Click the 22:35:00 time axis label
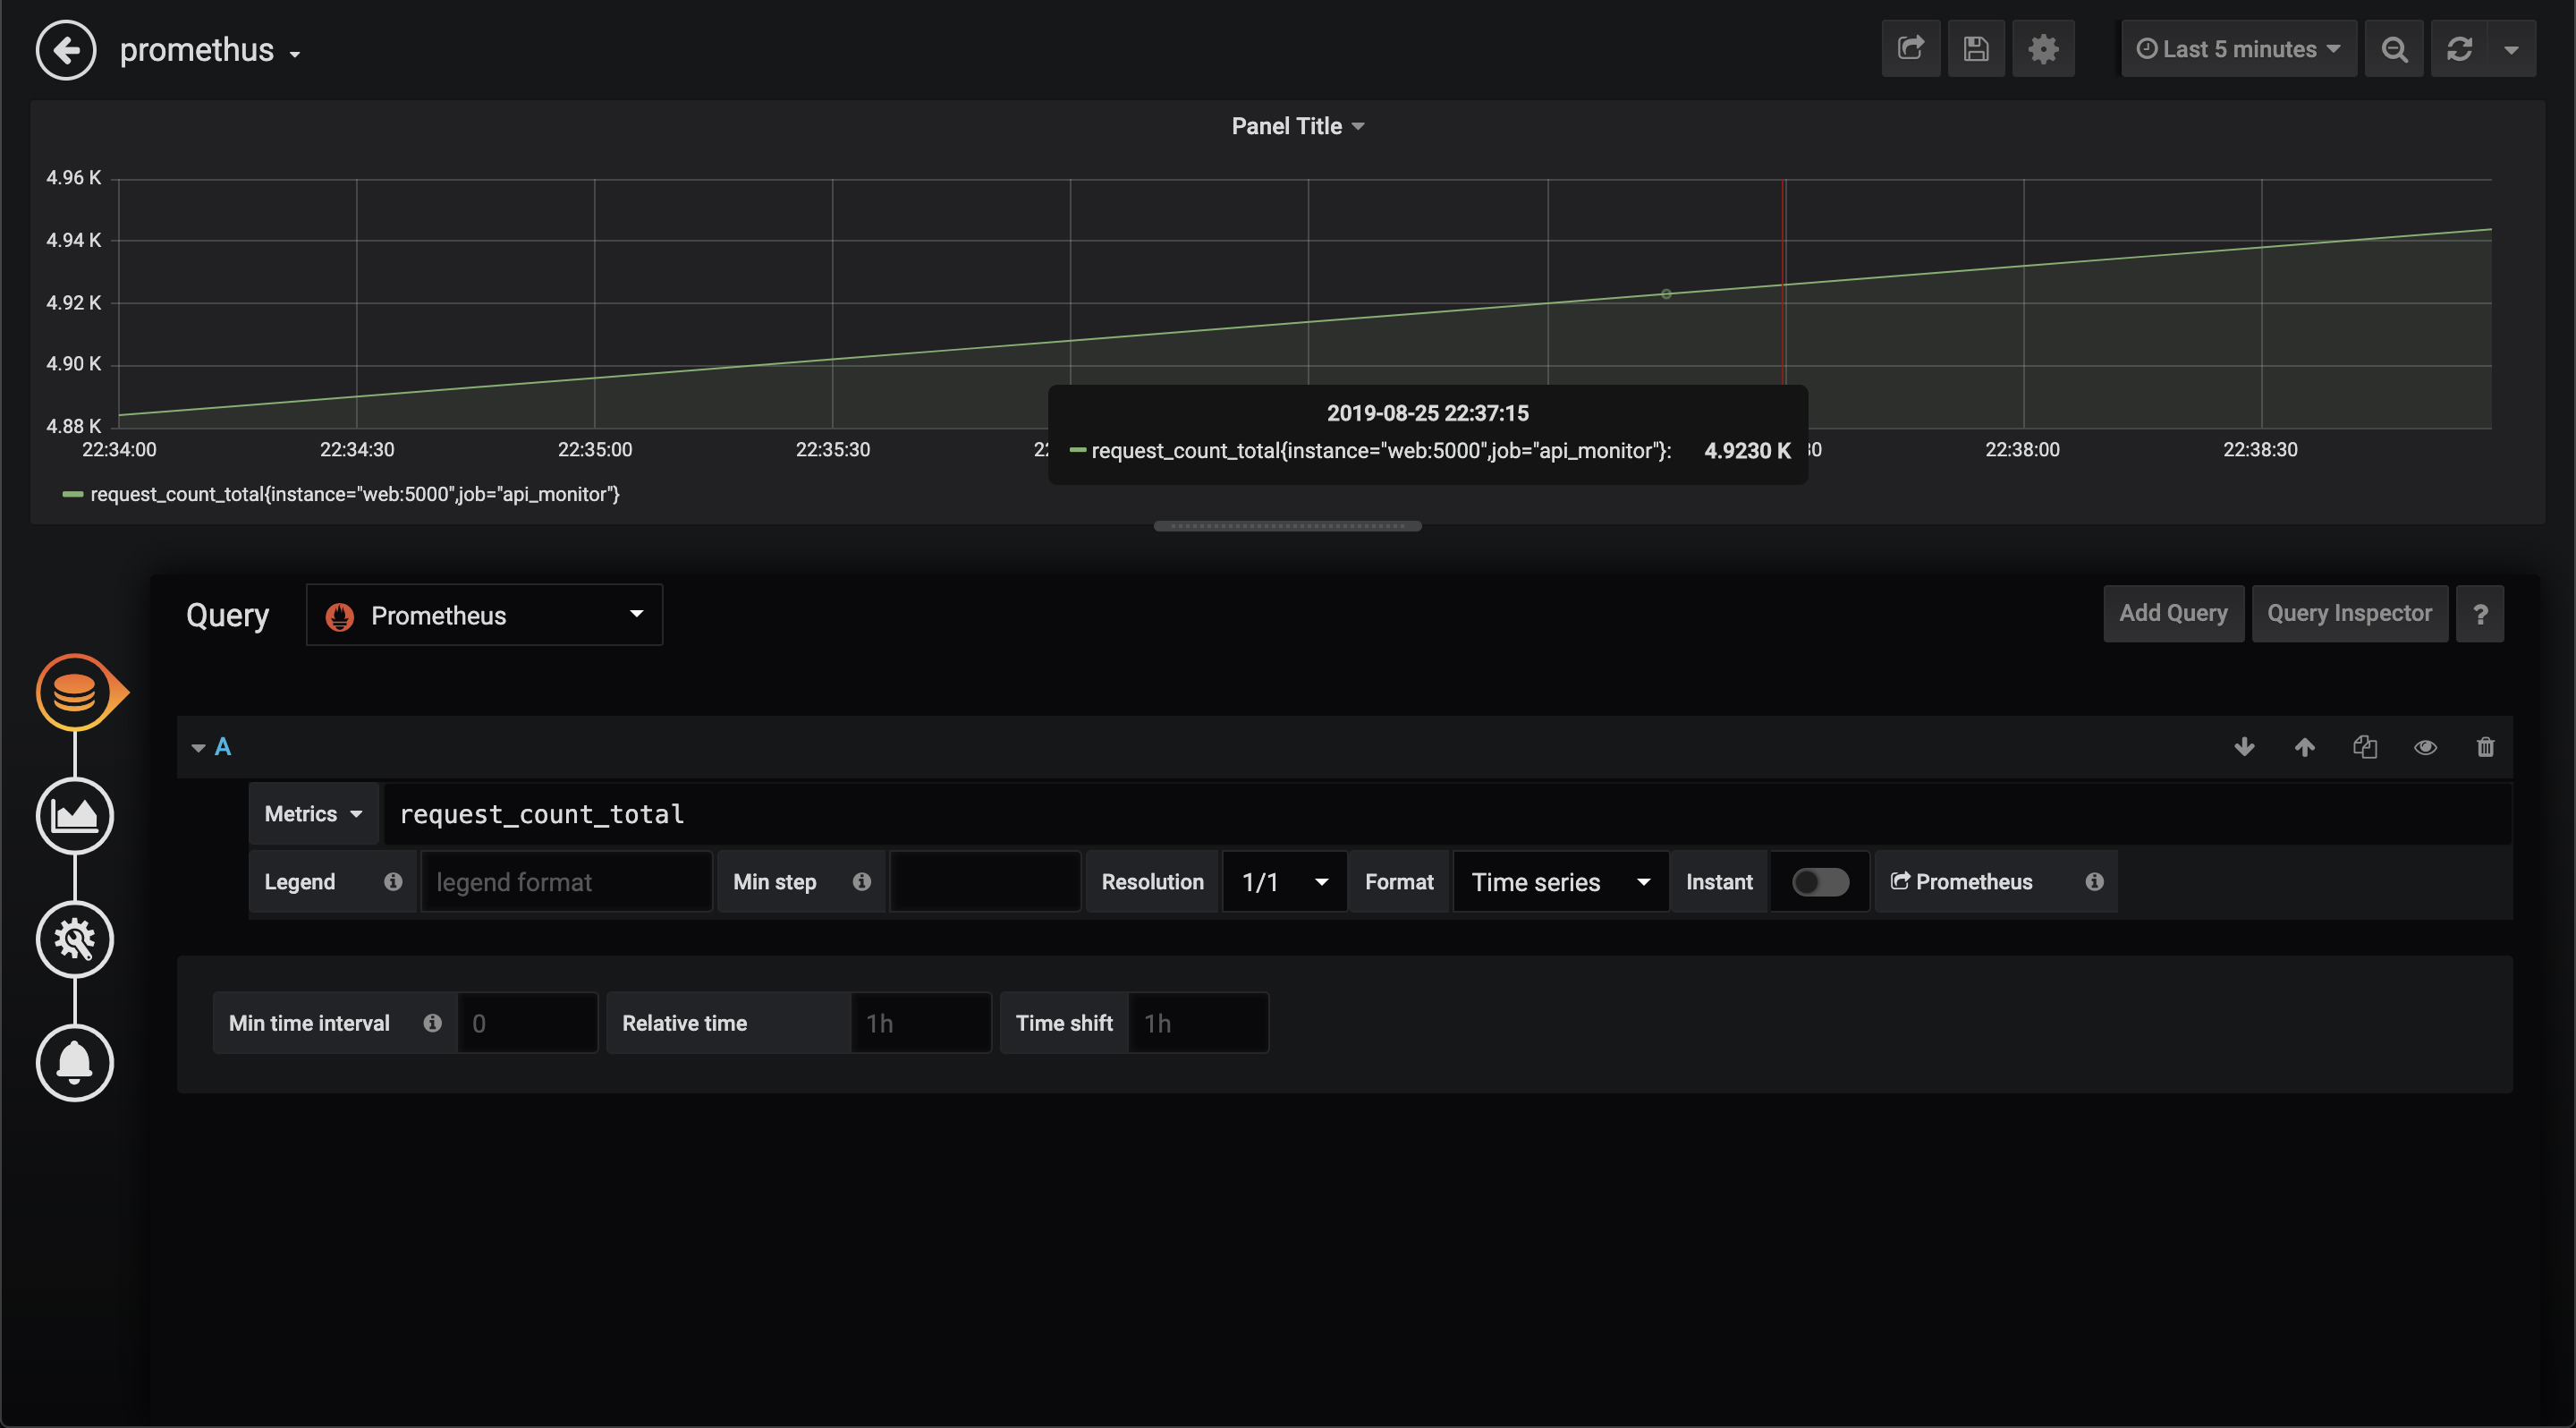Screen dimensions: 2576x1428 coord(595,450)
